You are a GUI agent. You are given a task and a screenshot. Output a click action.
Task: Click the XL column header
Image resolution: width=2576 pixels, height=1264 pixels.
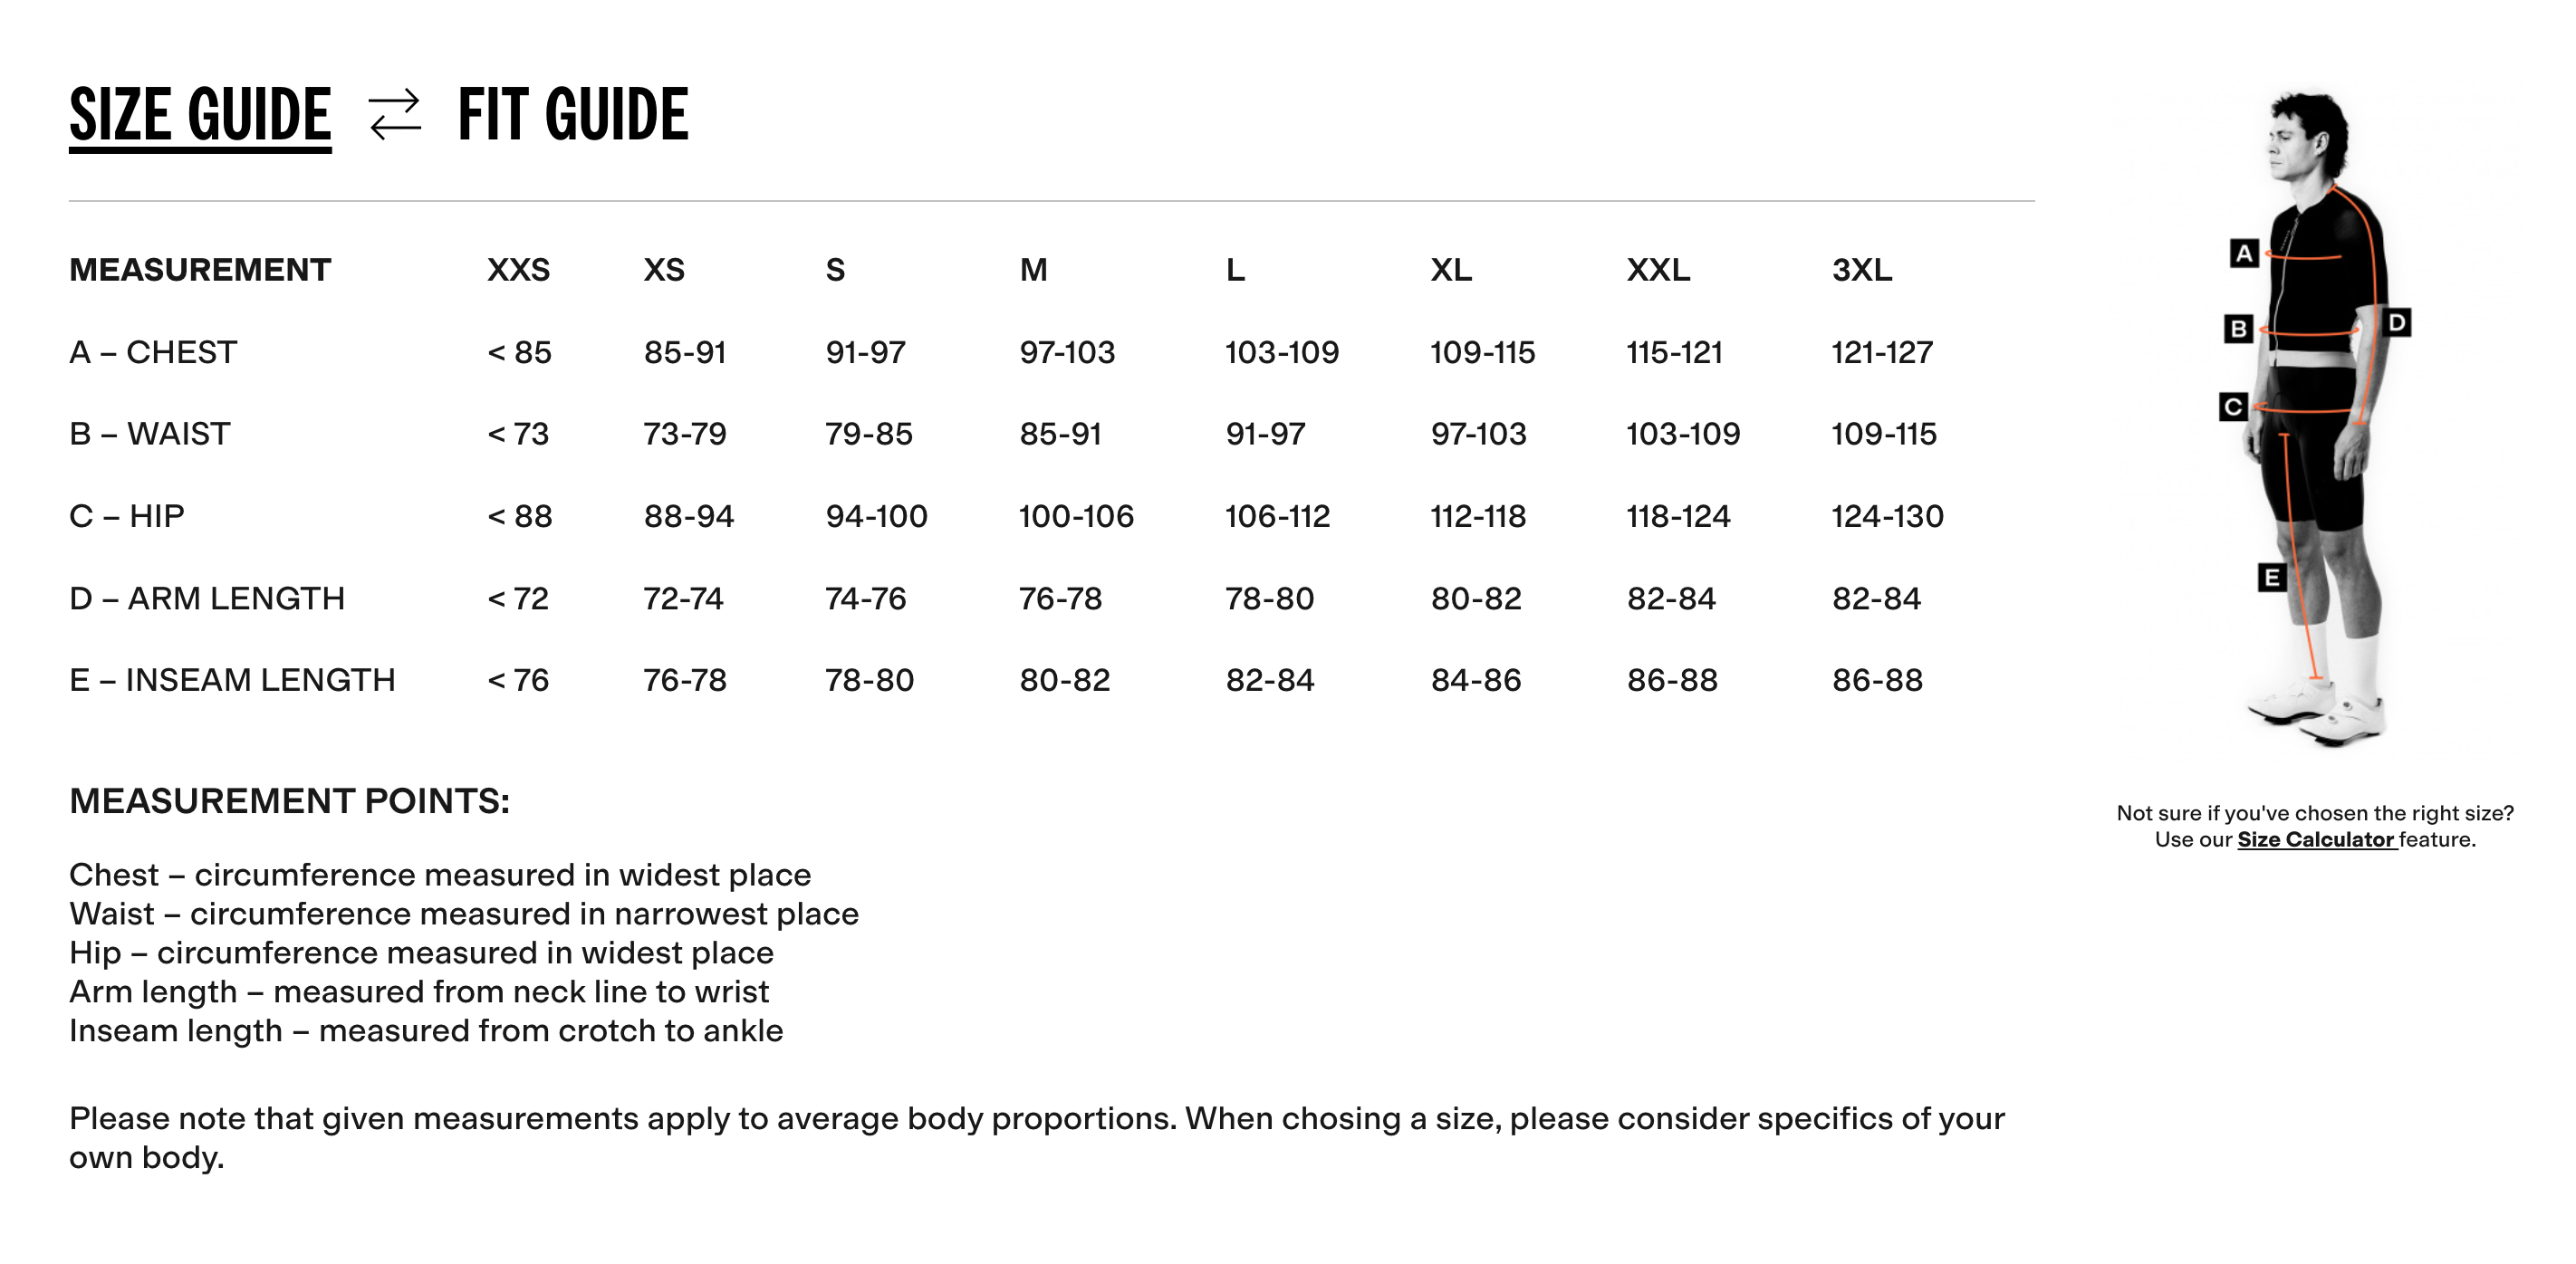(1451, 270)
